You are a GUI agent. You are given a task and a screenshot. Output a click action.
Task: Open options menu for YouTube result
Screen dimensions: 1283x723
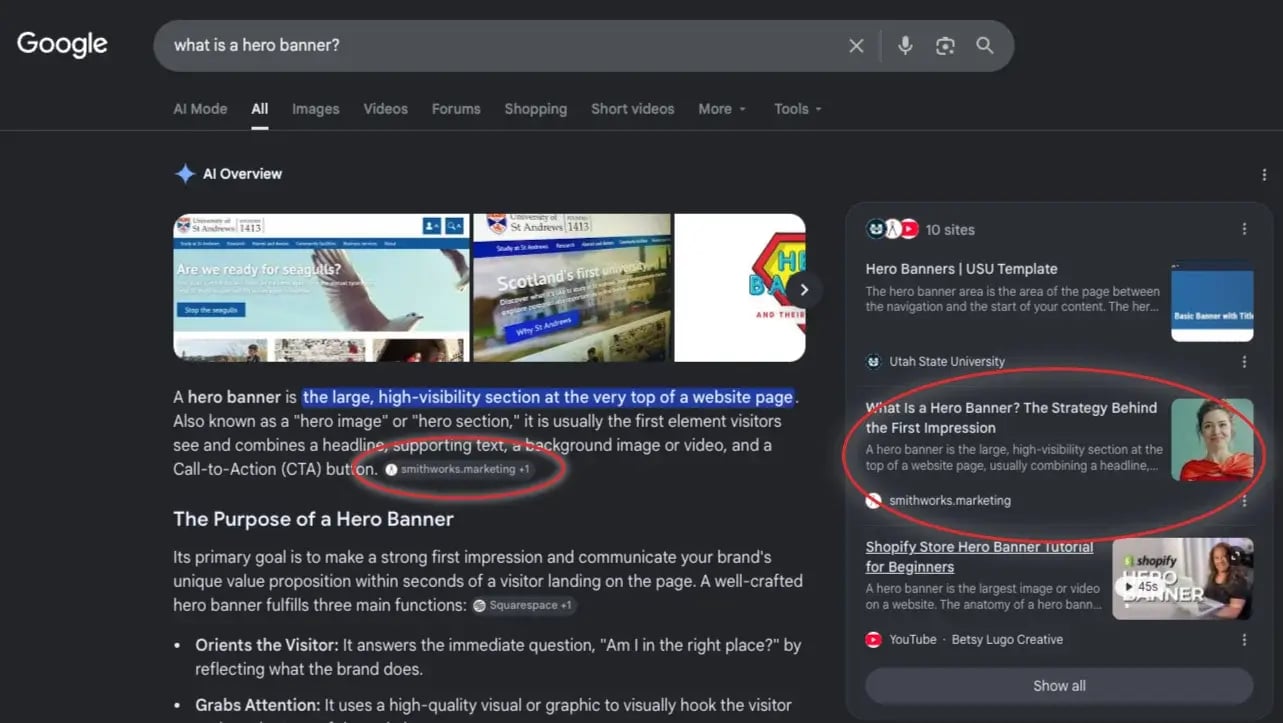[x=1244, y=639]
